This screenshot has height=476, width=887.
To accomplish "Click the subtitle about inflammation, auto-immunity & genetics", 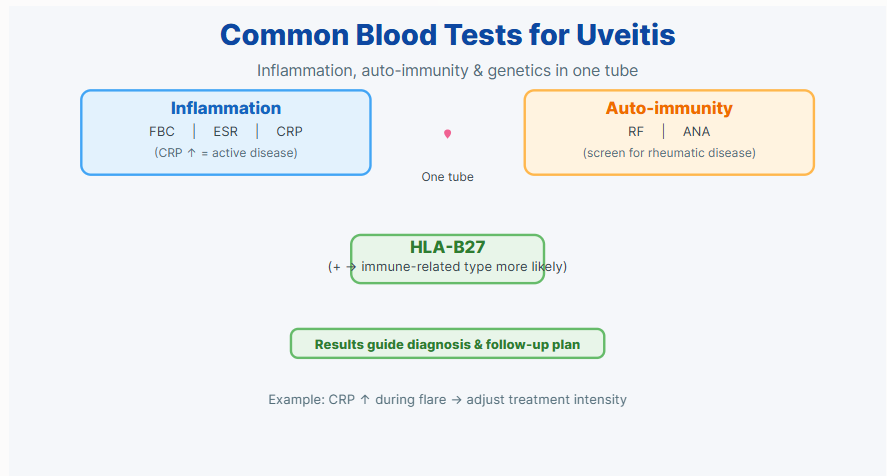I will (447, 71).
